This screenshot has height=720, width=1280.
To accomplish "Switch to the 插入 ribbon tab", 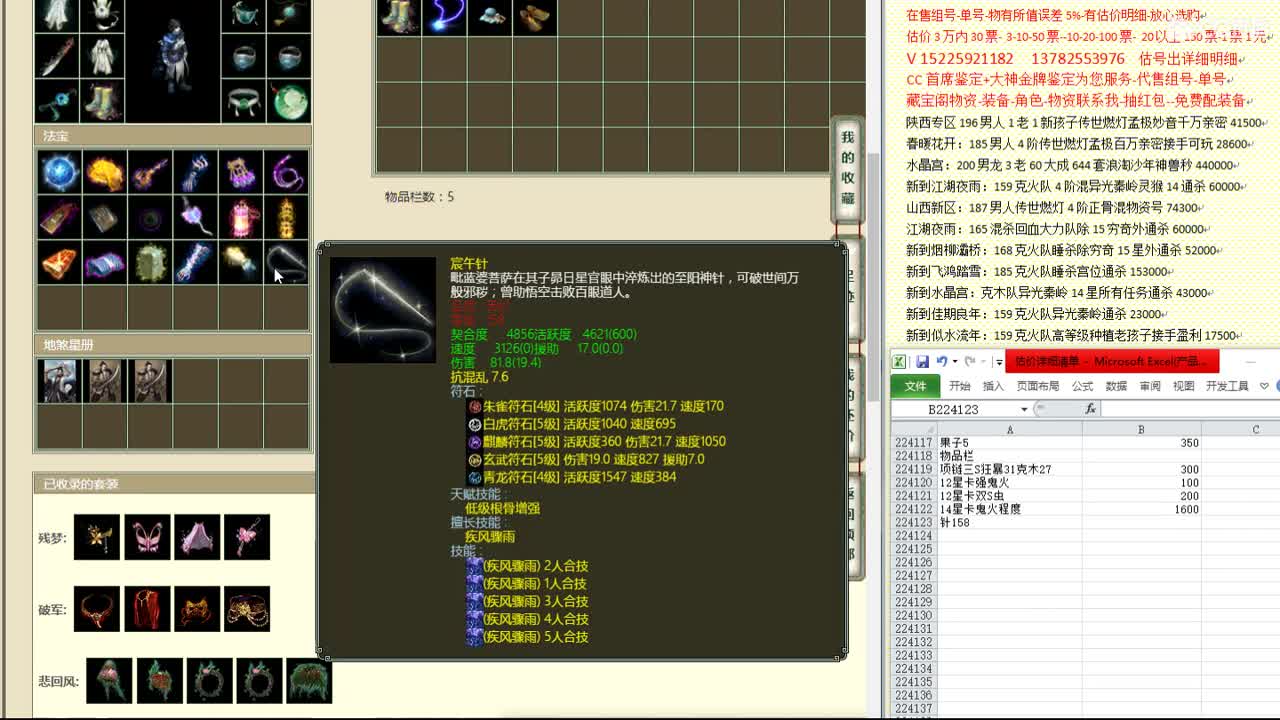I will [993, 386].
